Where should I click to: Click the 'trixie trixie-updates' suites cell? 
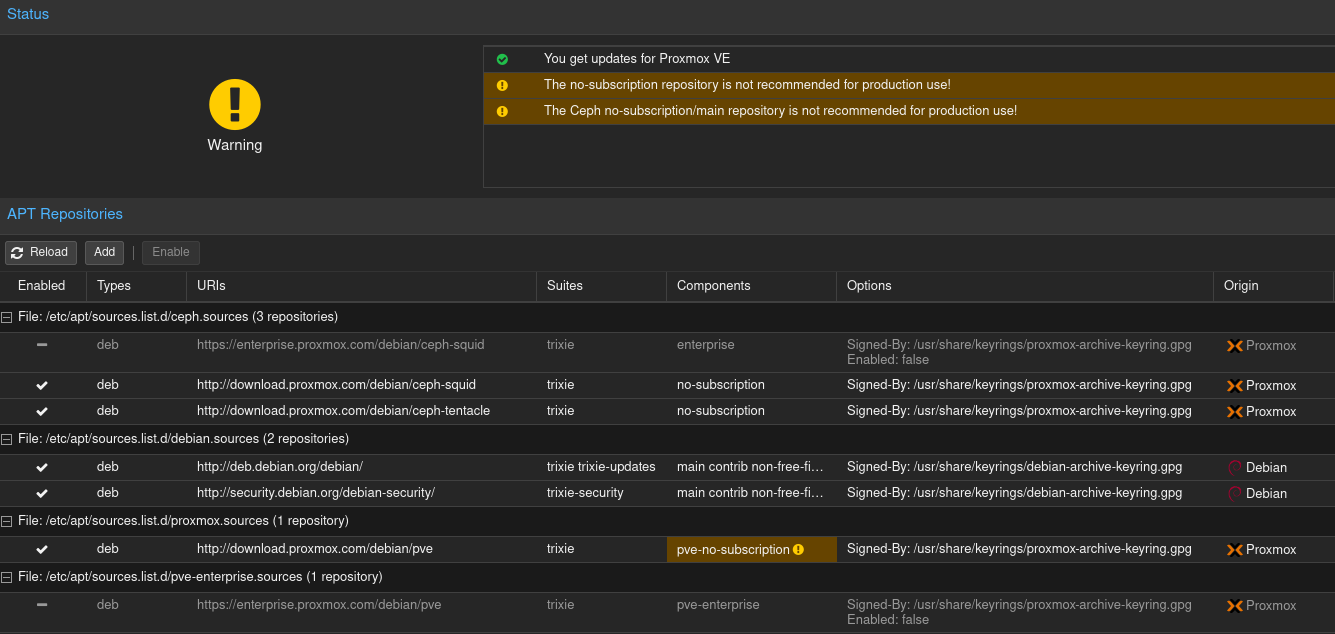[601, 467]
